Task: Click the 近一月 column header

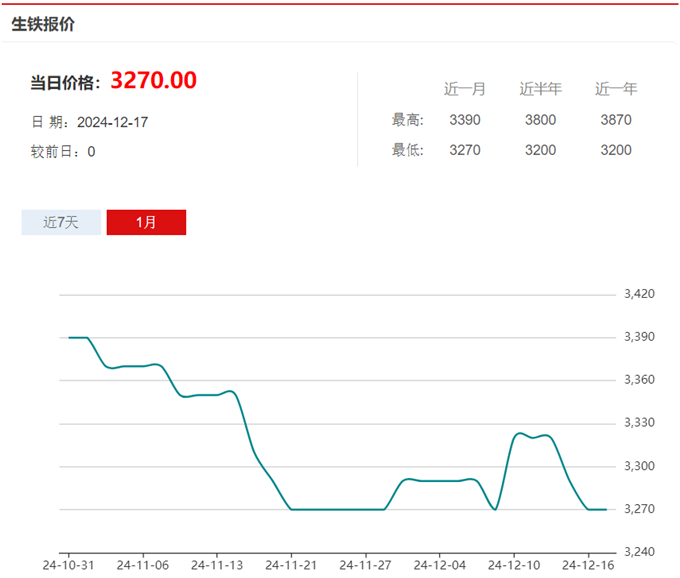Action: pyautogui.click(x=464, y=89)
